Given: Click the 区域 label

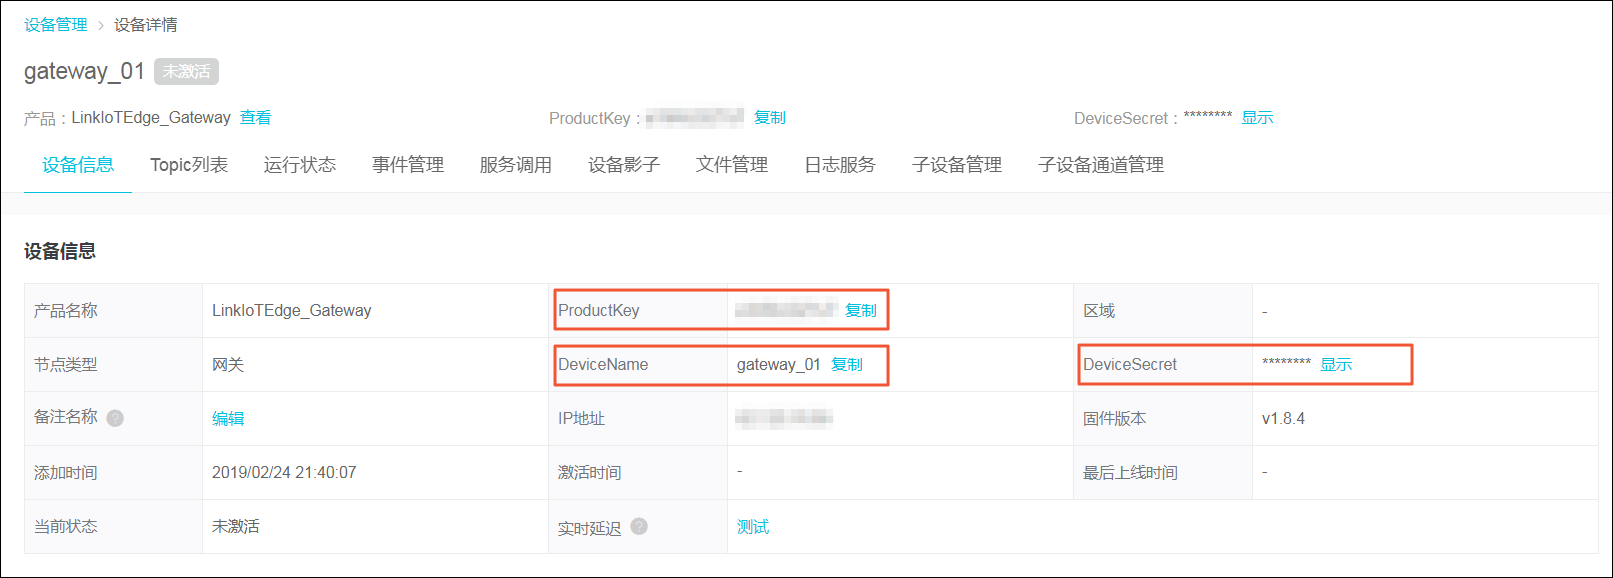Looking at the screenshot, I should coord(1099,310).
